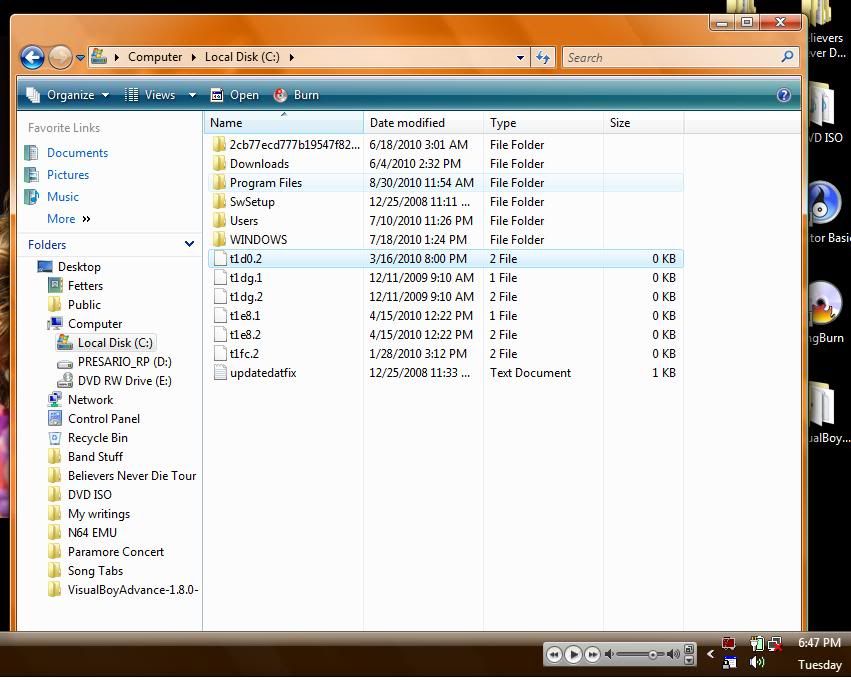Play media with taskbar player Play button
Viewport: 851px width, 682px height.
[573, 655]
